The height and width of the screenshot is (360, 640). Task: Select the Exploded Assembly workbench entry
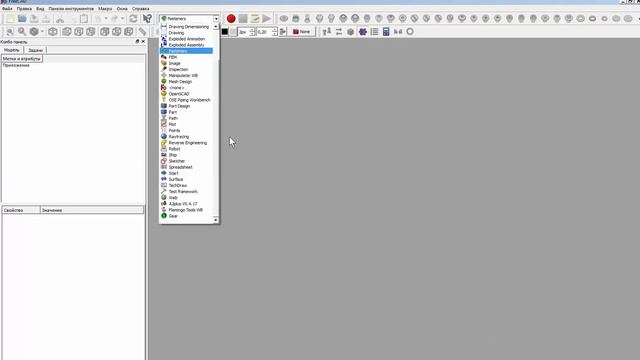pos(186,45)
